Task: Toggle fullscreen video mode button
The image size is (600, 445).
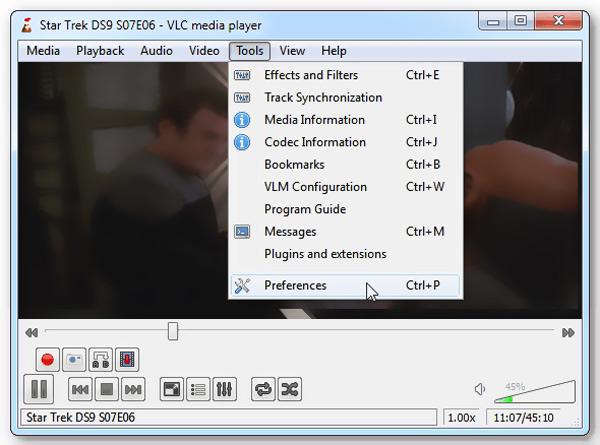Action: point(171,389)
